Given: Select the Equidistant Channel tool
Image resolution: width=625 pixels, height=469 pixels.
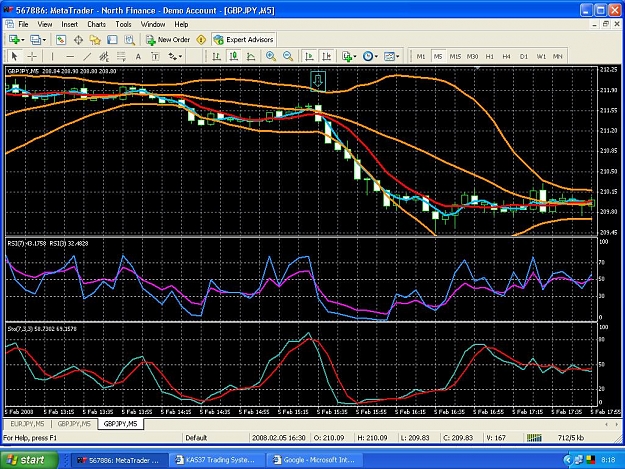Looking at the screenshot, I should click(x=104, y=57).
